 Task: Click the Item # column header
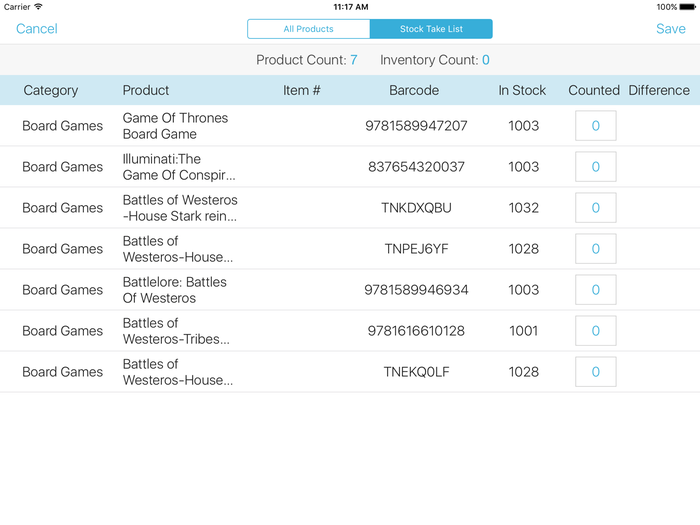point(301,91)
